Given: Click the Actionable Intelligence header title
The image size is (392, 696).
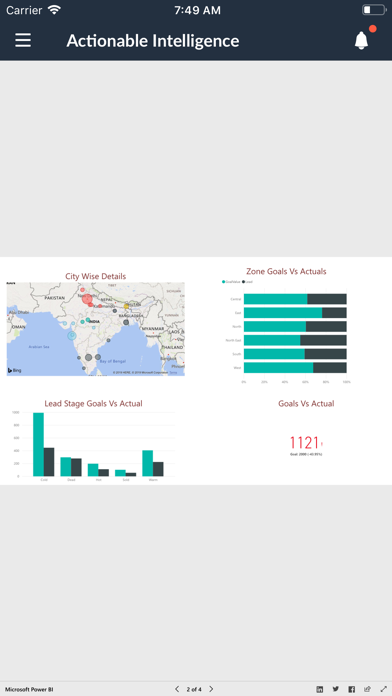Looking at the screenshot, I should click(x=153, y=41).
